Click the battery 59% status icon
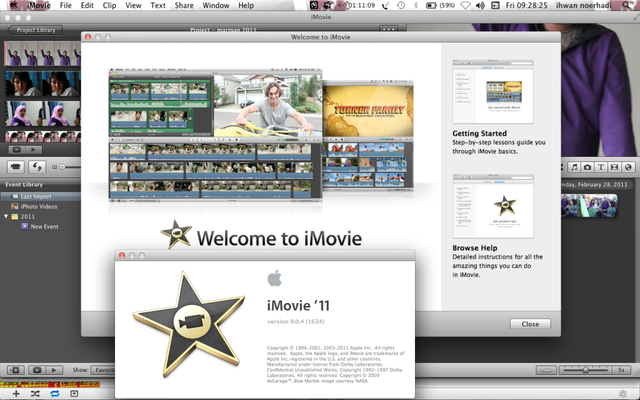The width and height of the screenshot is (640, 400). coord(440,5)
